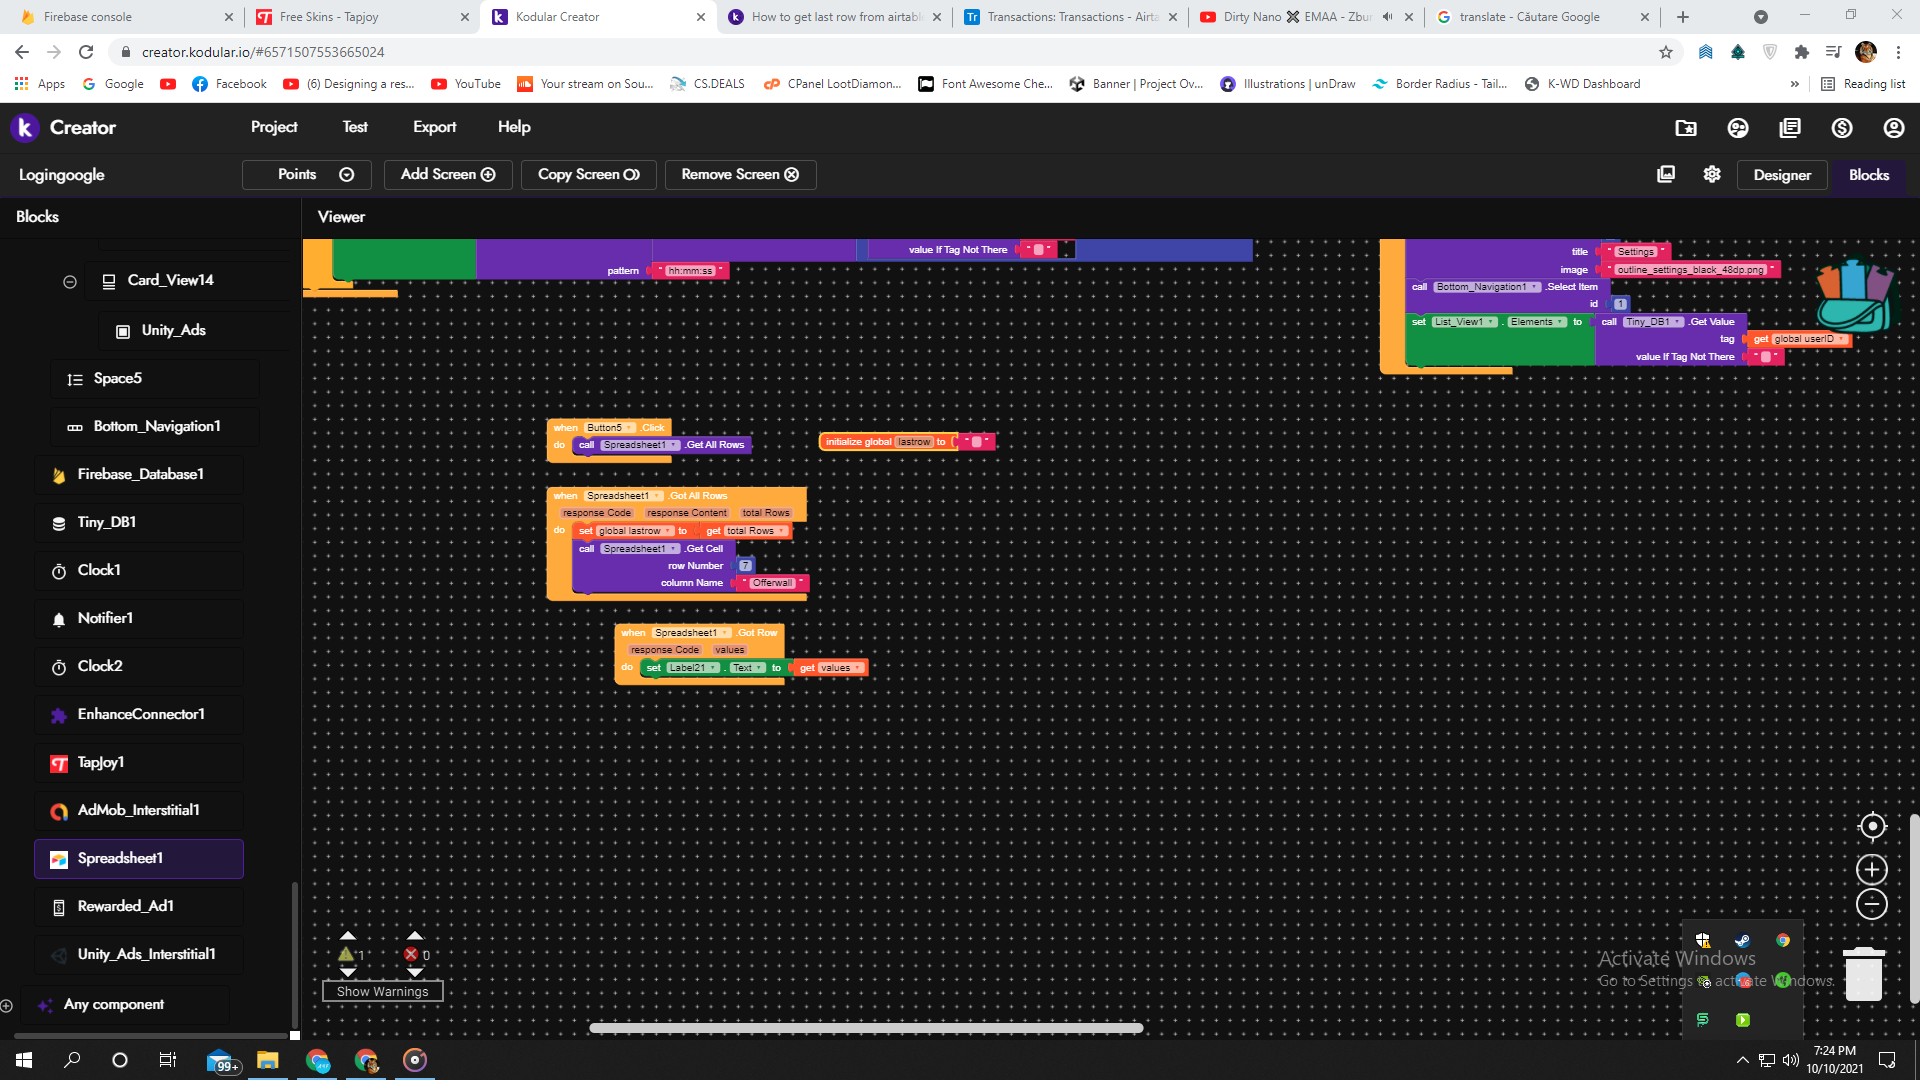Mute the Dirty Nano browser tab
This screenshot has width=1920, height=1080.
(1388, 17)
